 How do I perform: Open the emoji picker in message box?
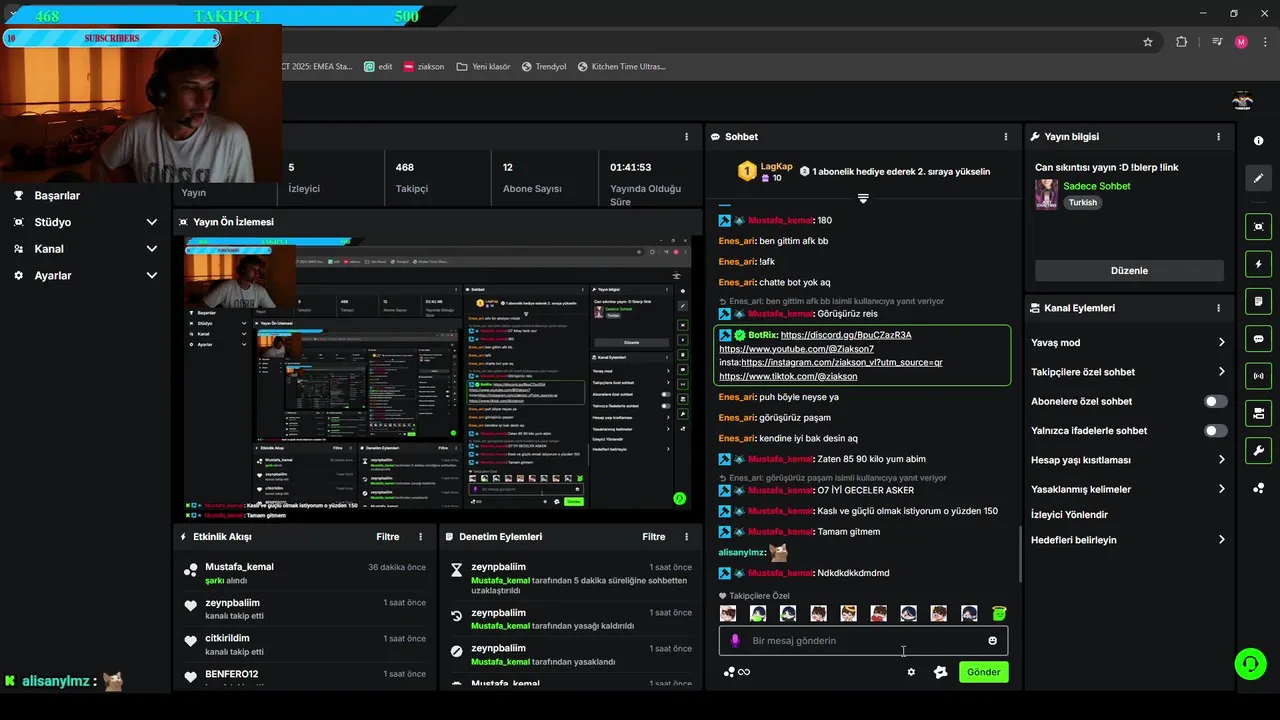click(993, 641)
